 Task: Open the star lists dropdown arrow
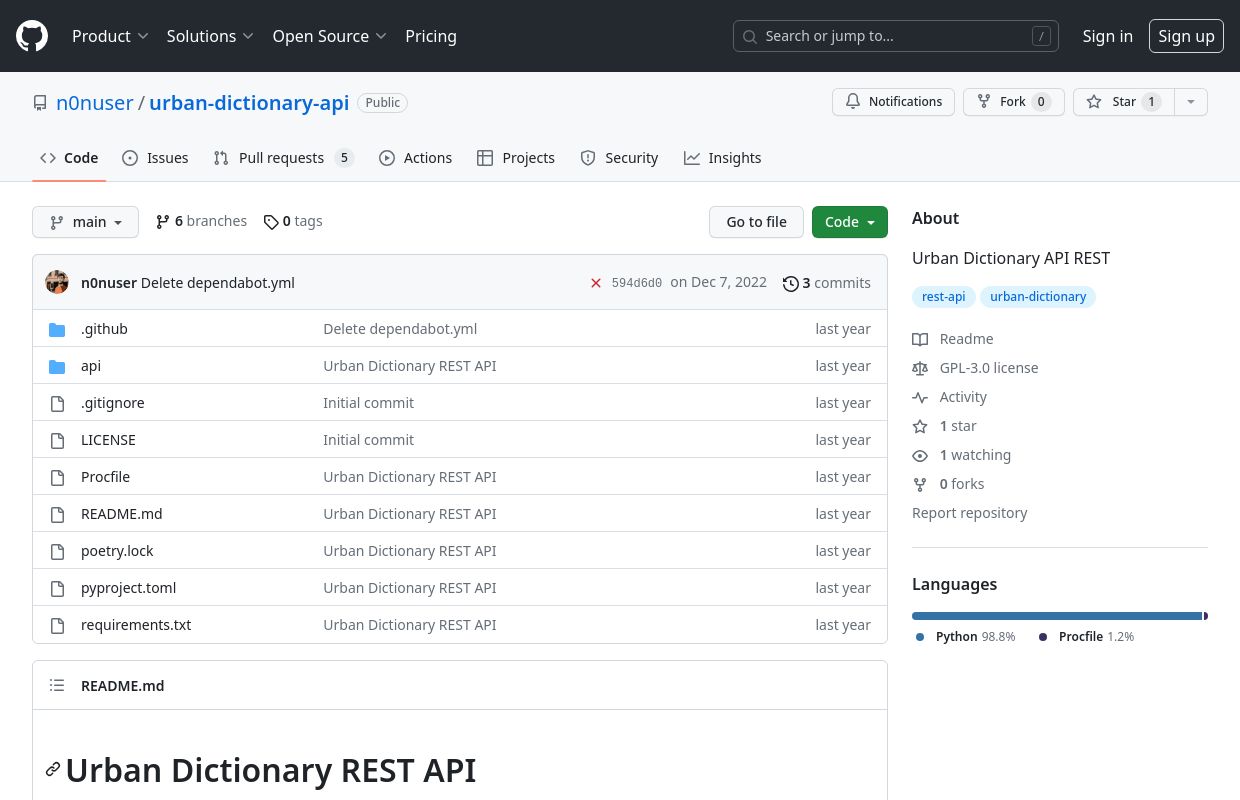pos(1190,102)
